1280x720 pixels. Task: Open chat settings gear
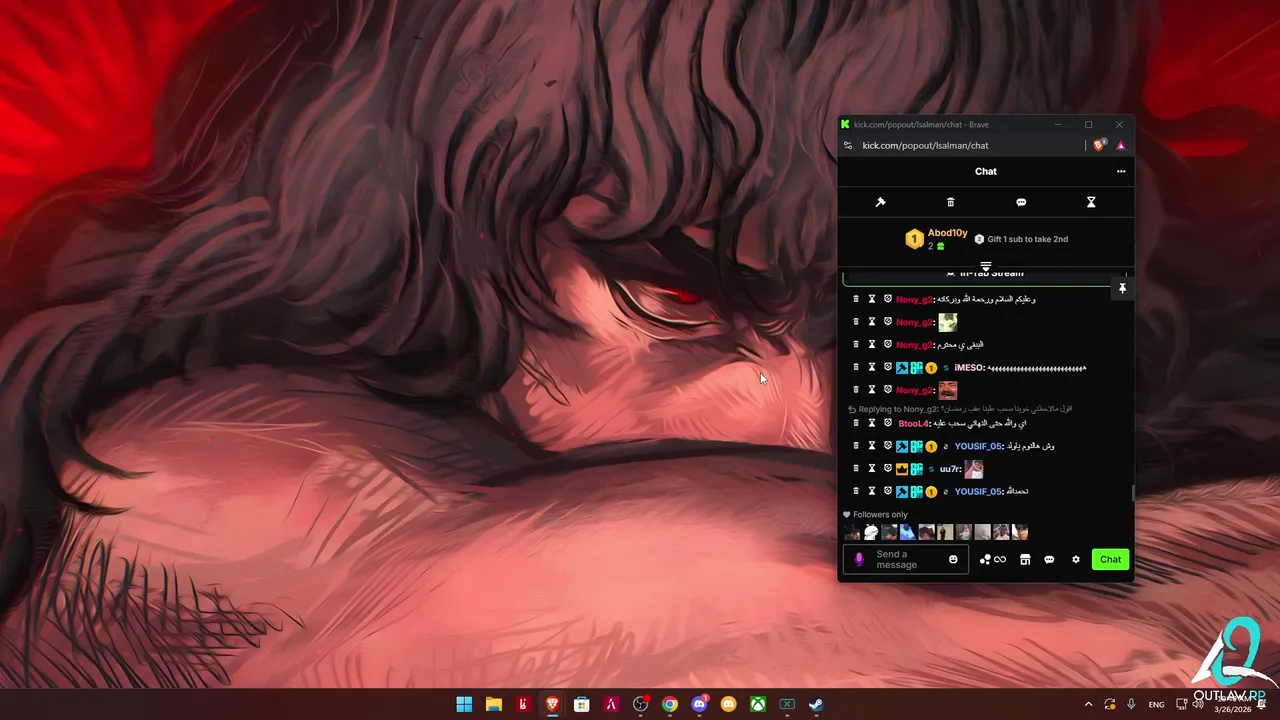(1076, 559)
